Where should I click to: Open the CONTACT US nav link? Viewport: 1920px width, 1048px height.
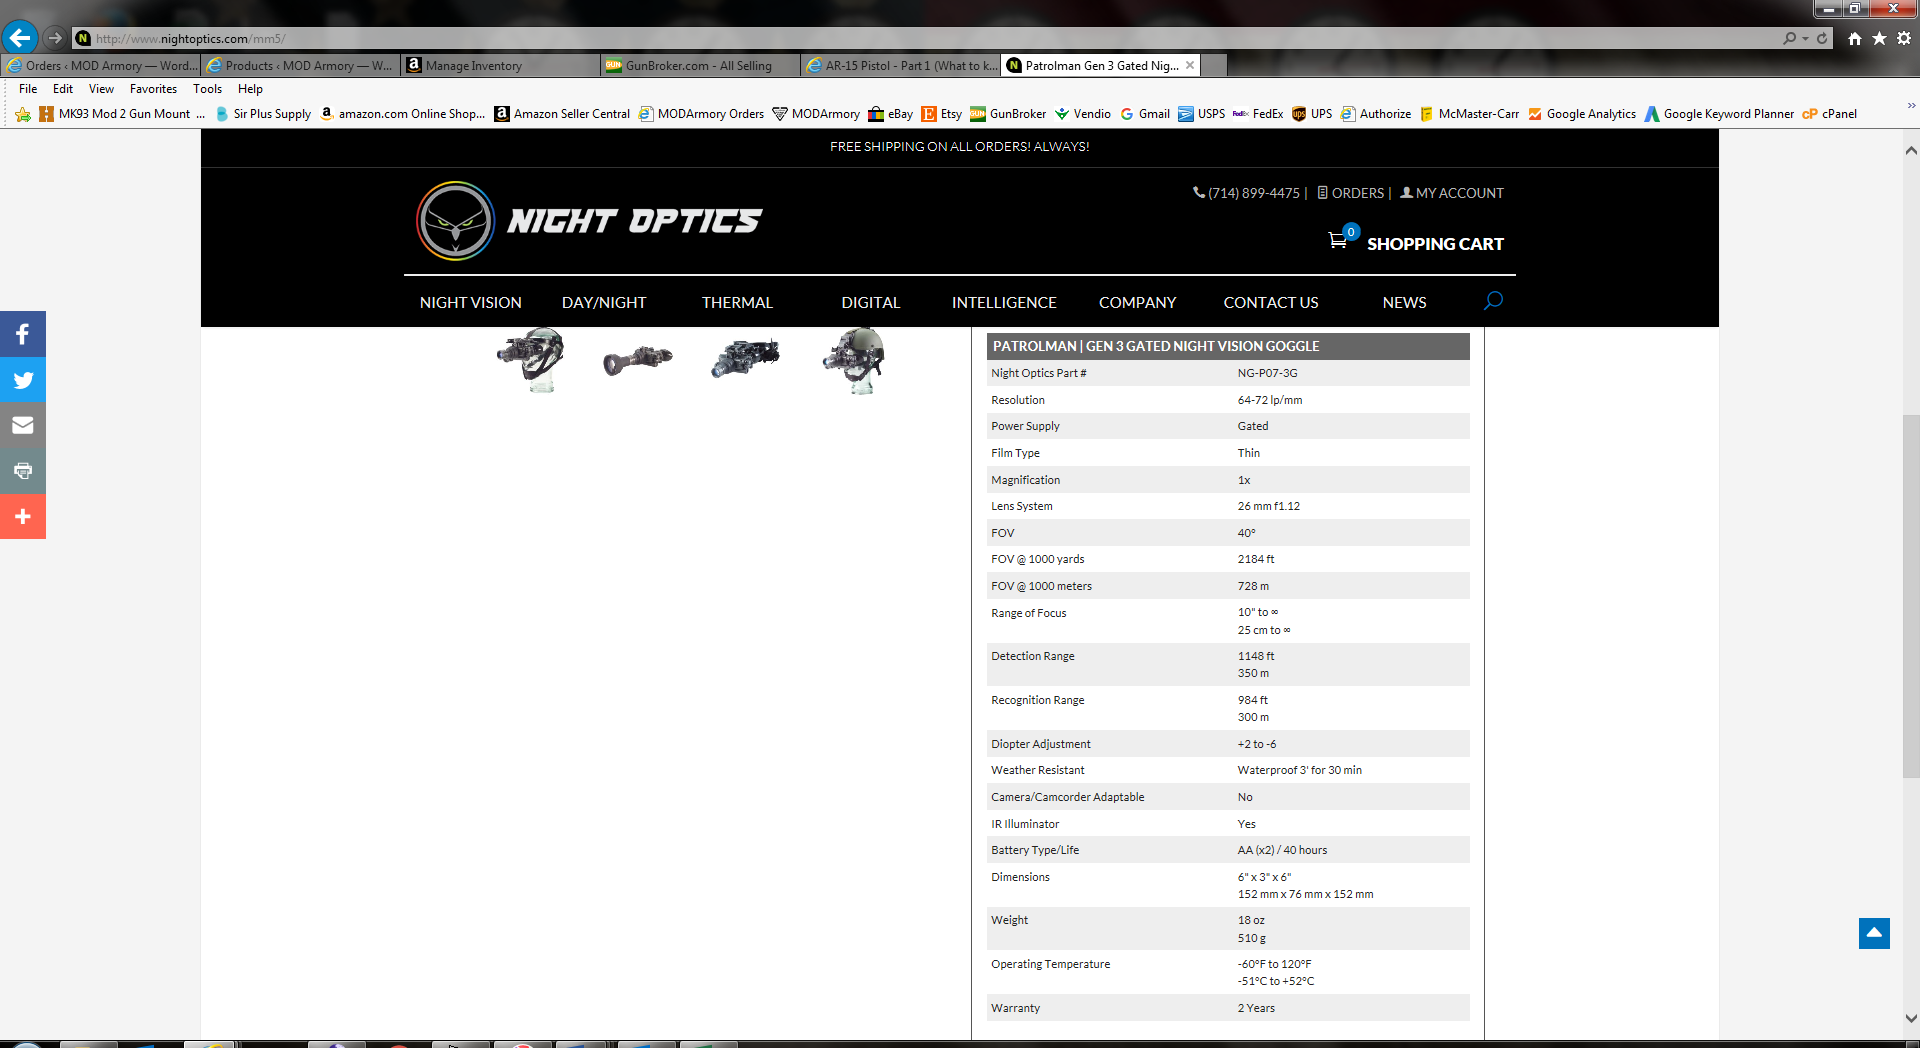(x=1271, y=302)
